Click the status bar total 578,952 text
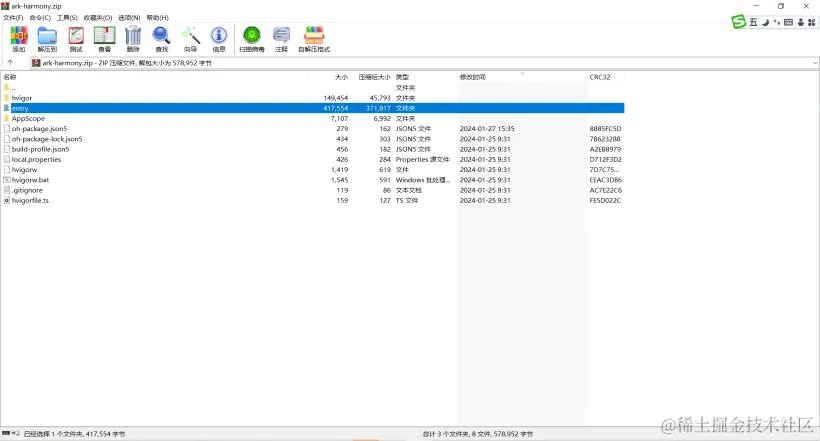The width and height of the screenshot is (820, 441). coord(478,434)
